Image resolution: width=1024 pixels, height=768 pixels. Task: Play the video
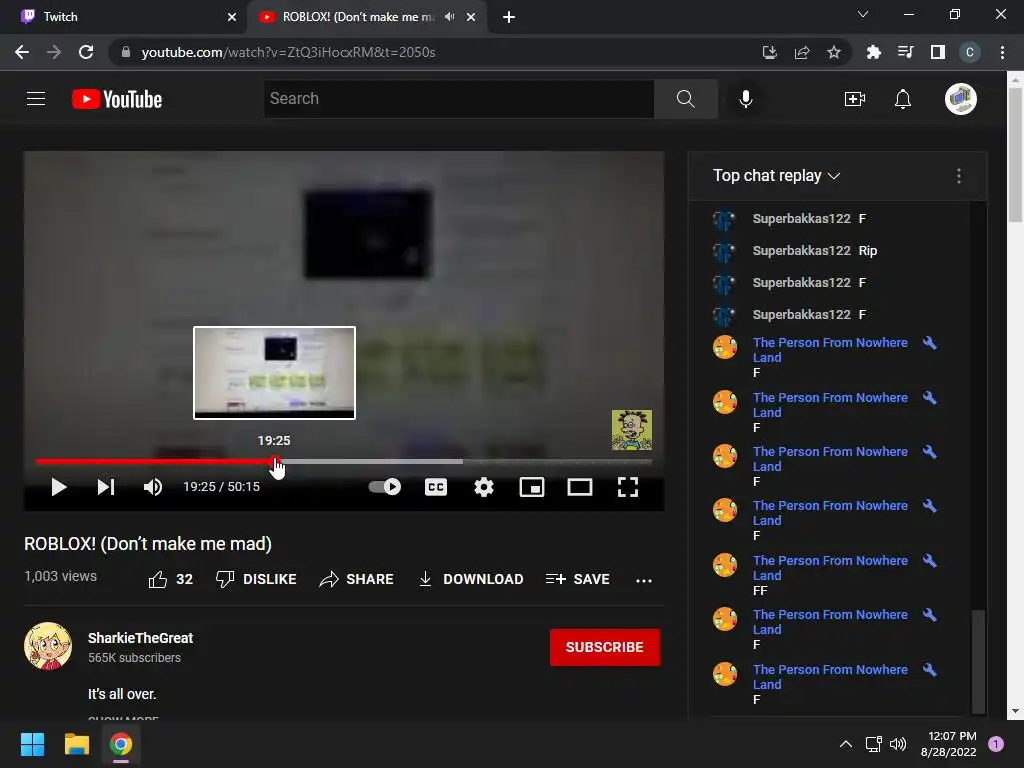coord(59,487)
